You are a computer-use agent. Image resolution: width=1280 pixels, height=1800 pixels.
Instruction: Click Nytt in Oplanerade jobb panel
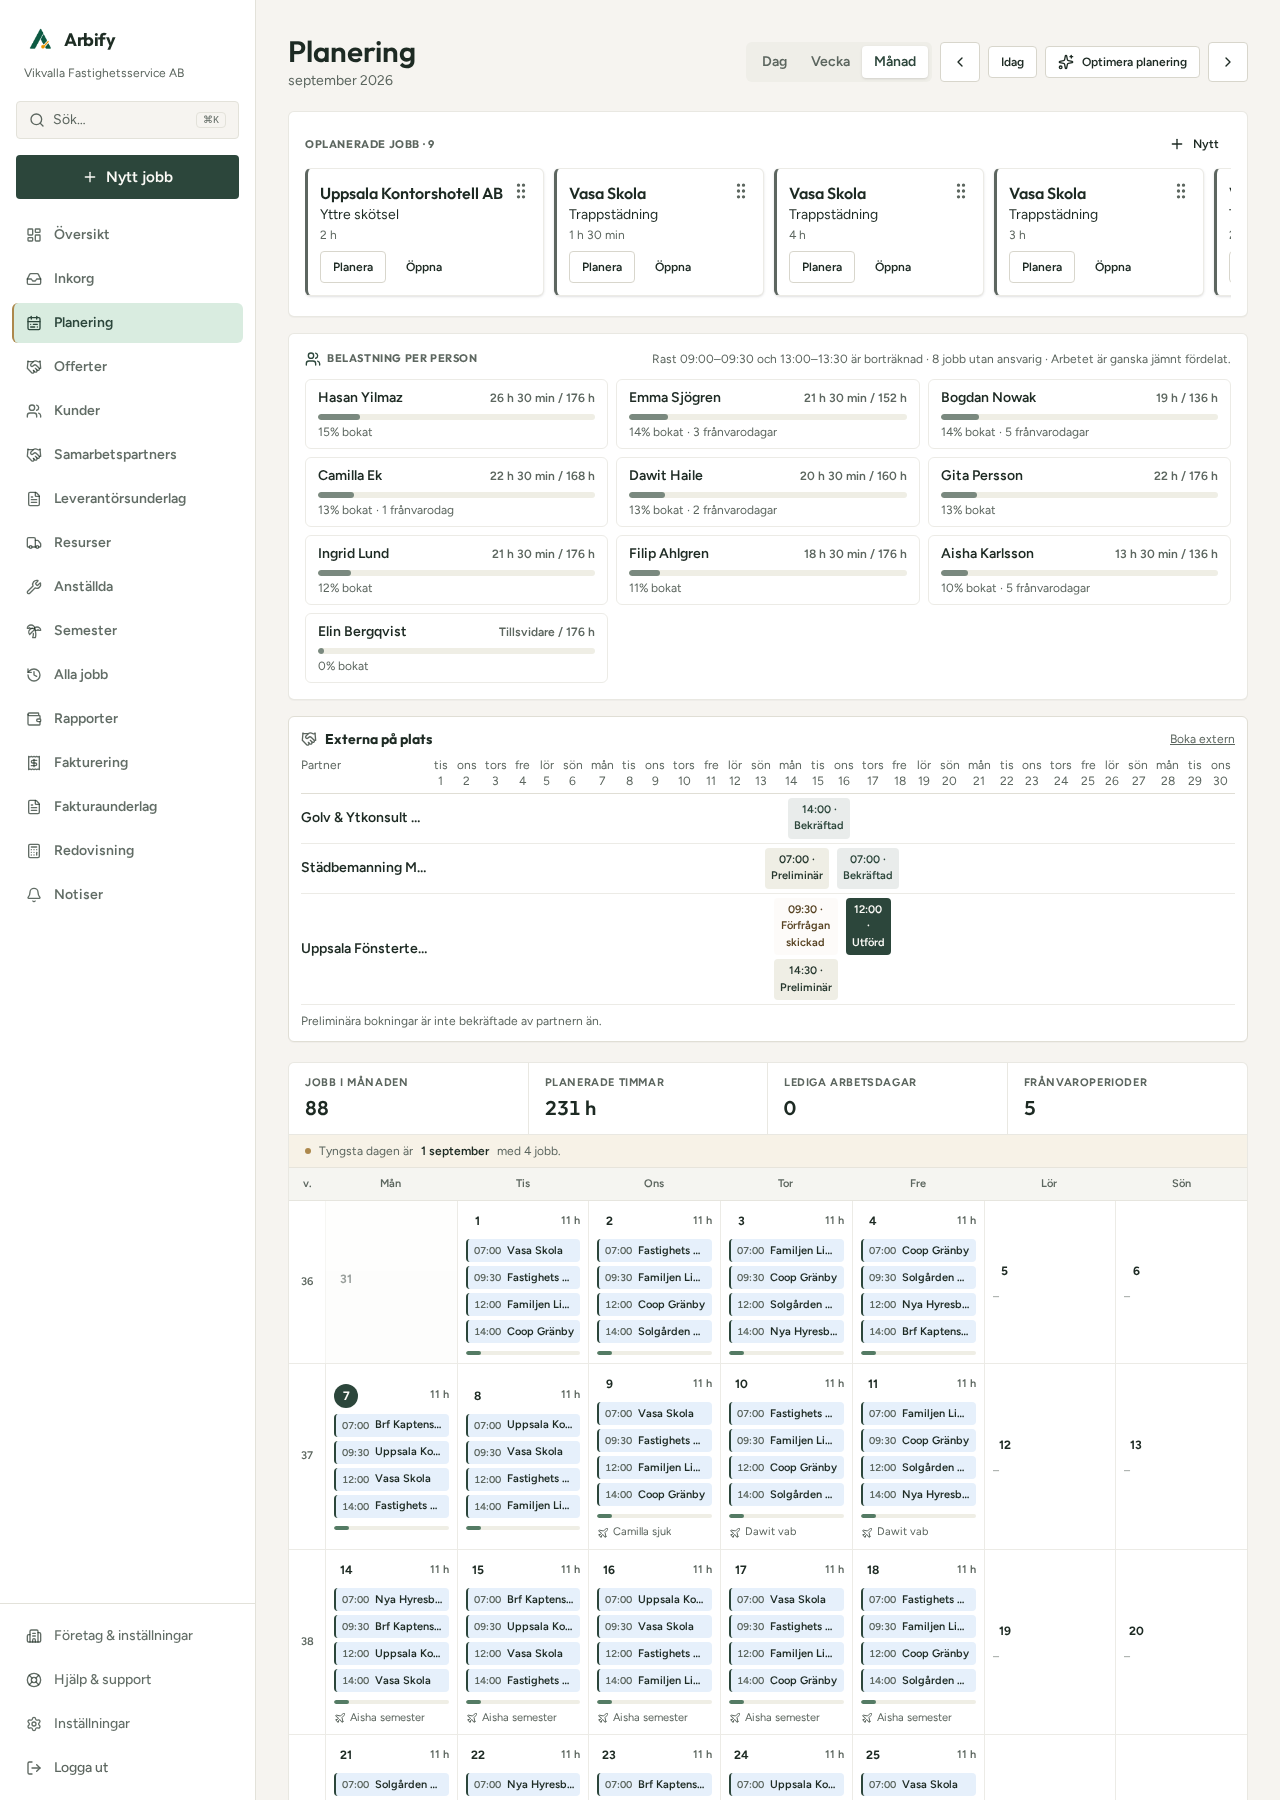click(1195, 144)
